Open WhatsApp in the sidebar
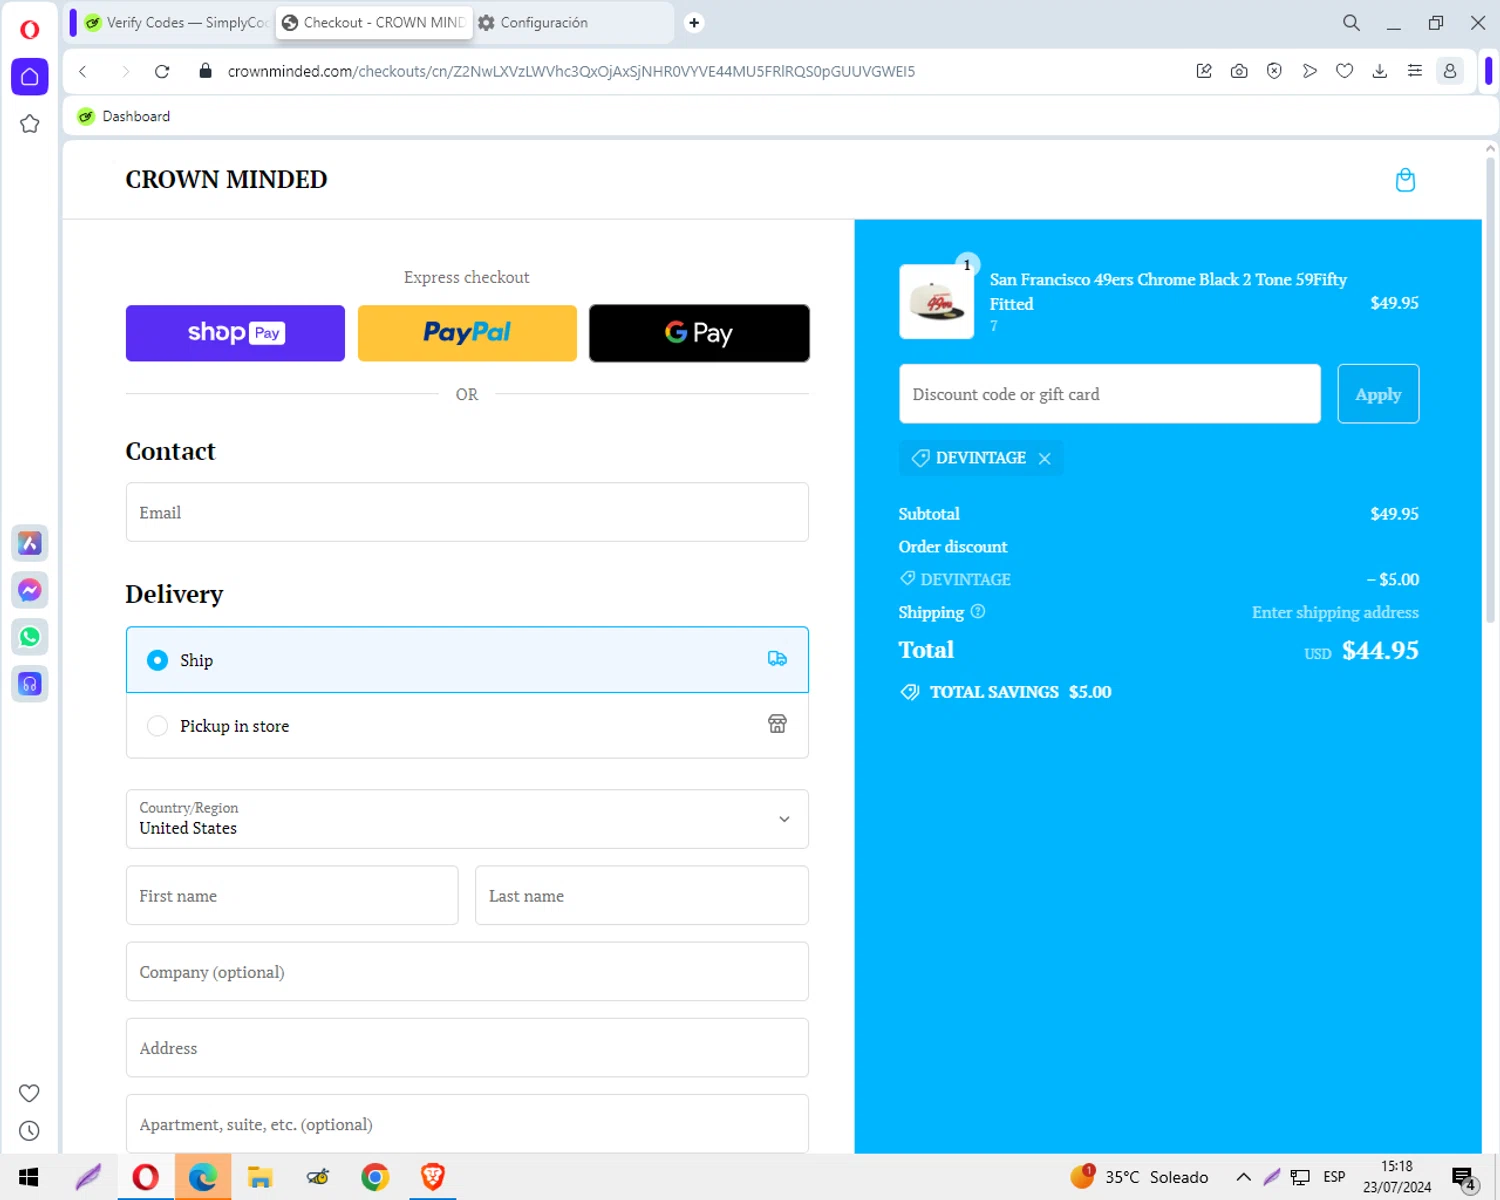The height and width of the screenshot is (1200, 1500). [30, 637]
